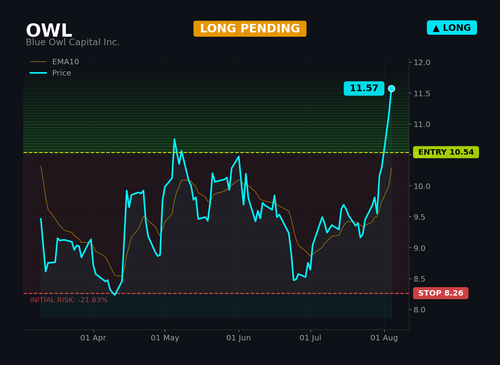Click the 10.0 price axis label
This screenshot has width=500, height=365.
(422, 186)
